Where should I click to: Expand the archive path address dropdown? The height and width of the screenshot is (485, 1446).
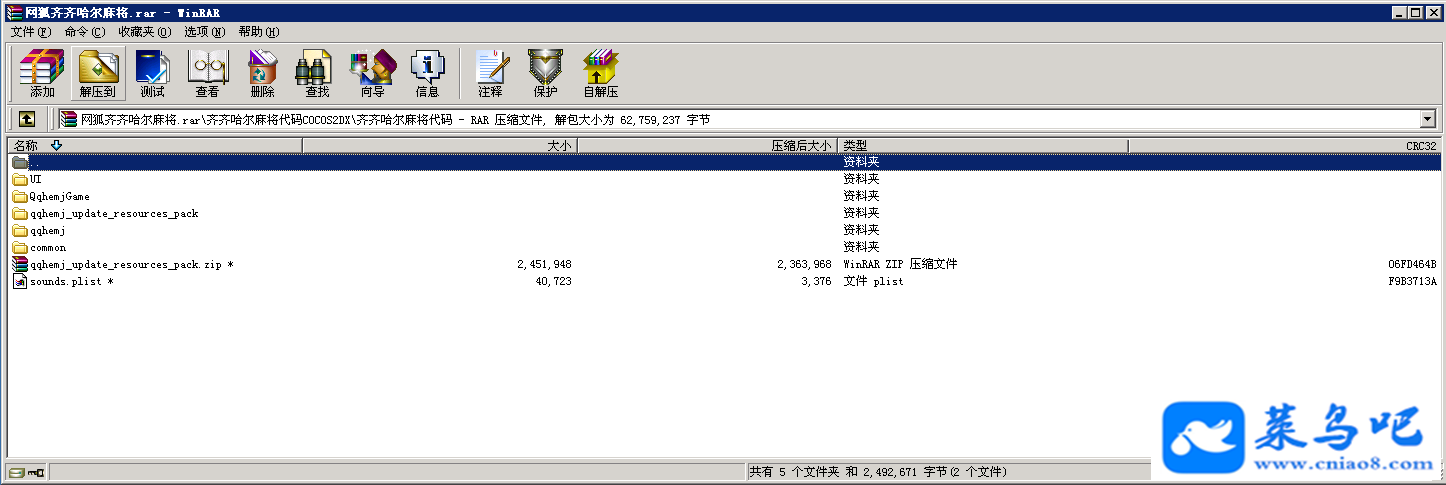pyautogui.click(x=1427, y=120)
